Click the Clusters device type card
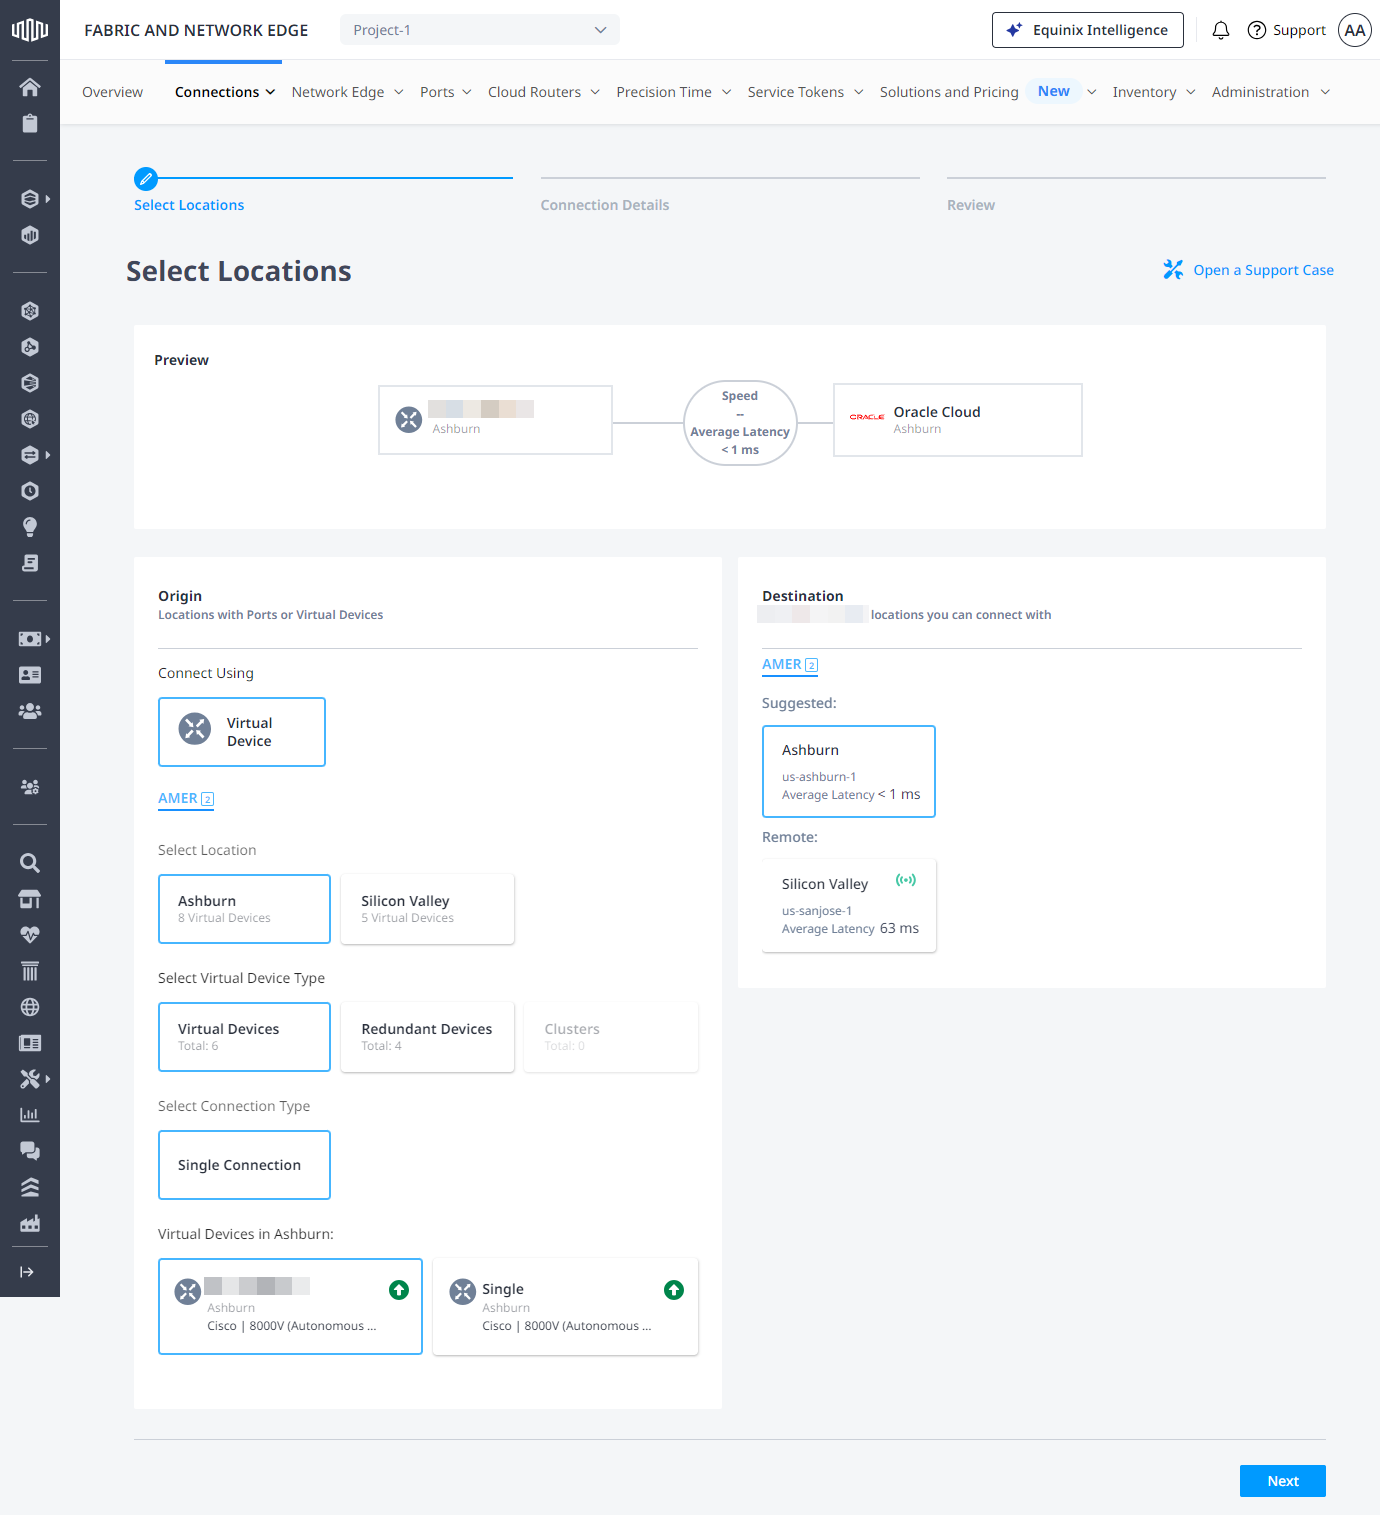Screen dimensions: 1380x1515 pos(611,1037)
